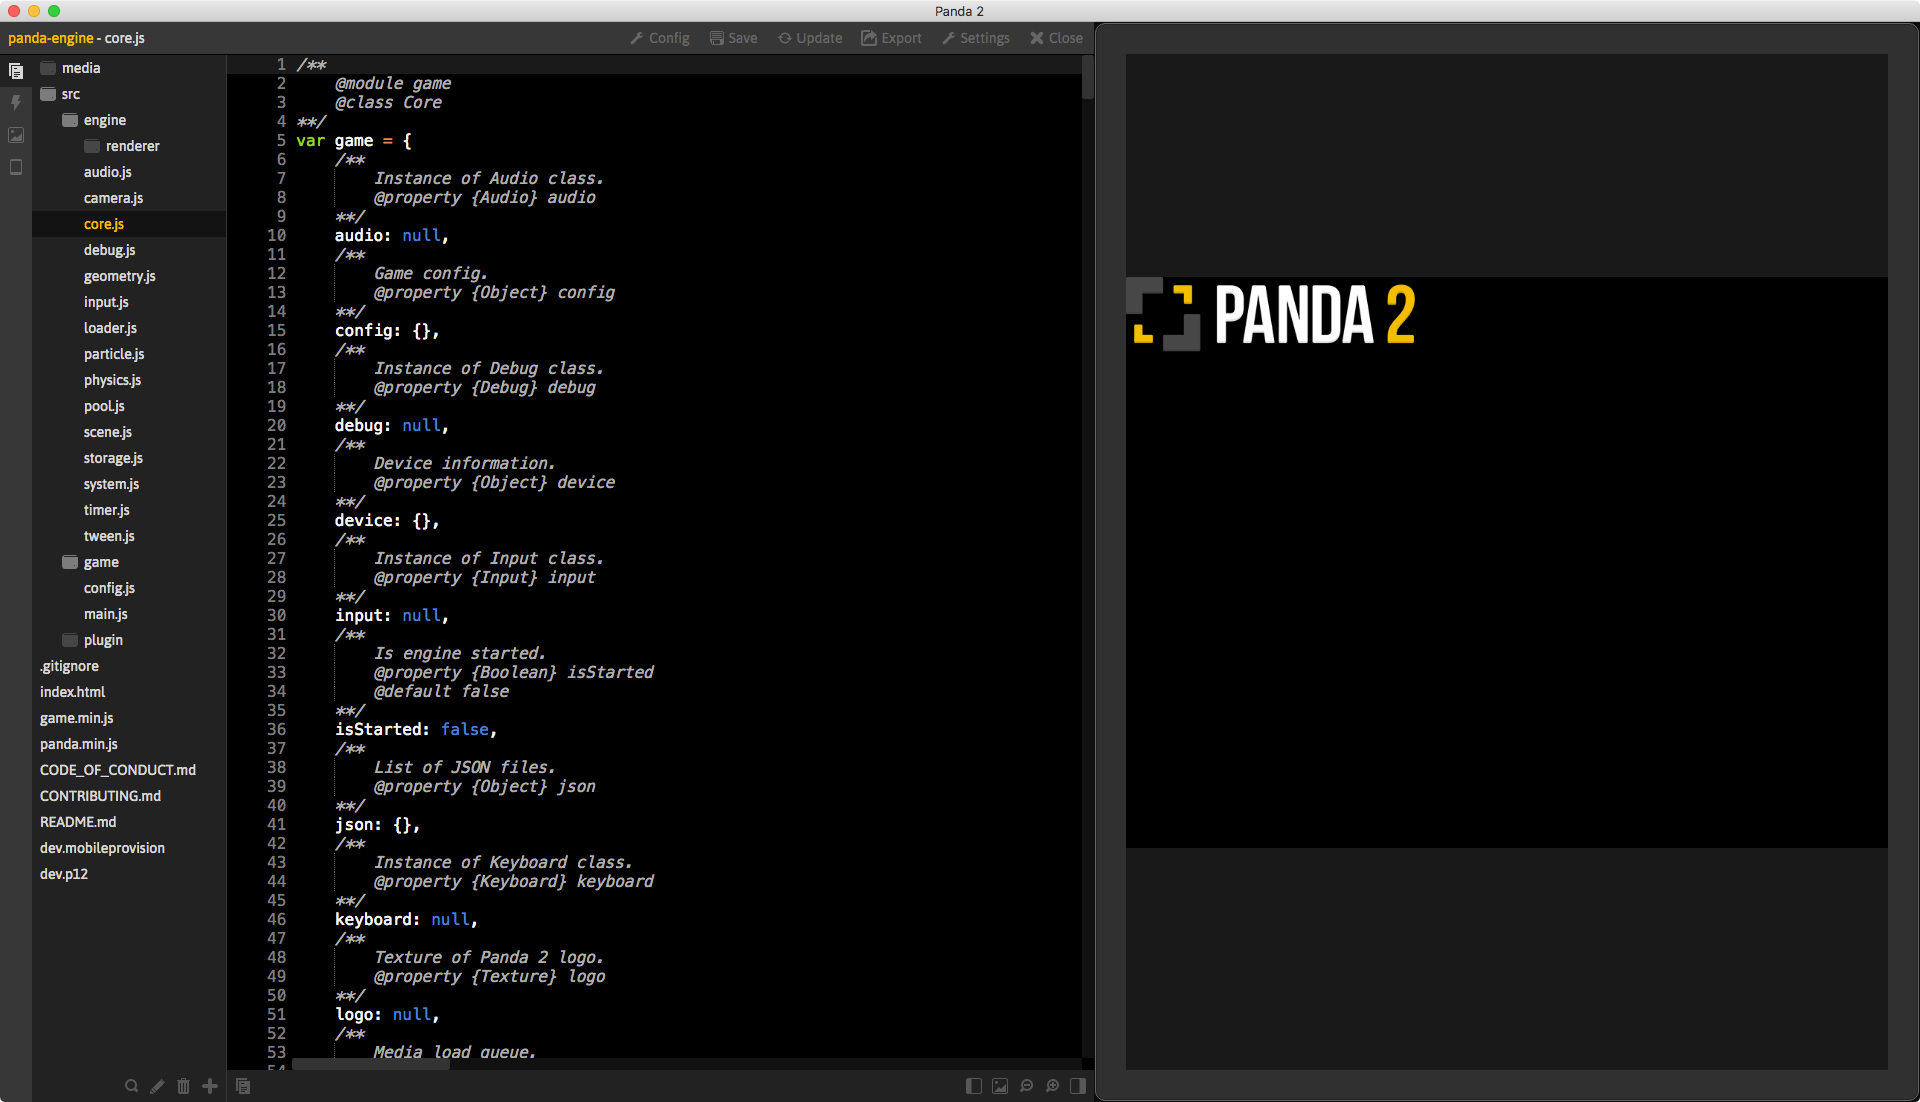Click the delete trash icon
Viewport: 1920px width, 1102px height.
(183, 1086)
